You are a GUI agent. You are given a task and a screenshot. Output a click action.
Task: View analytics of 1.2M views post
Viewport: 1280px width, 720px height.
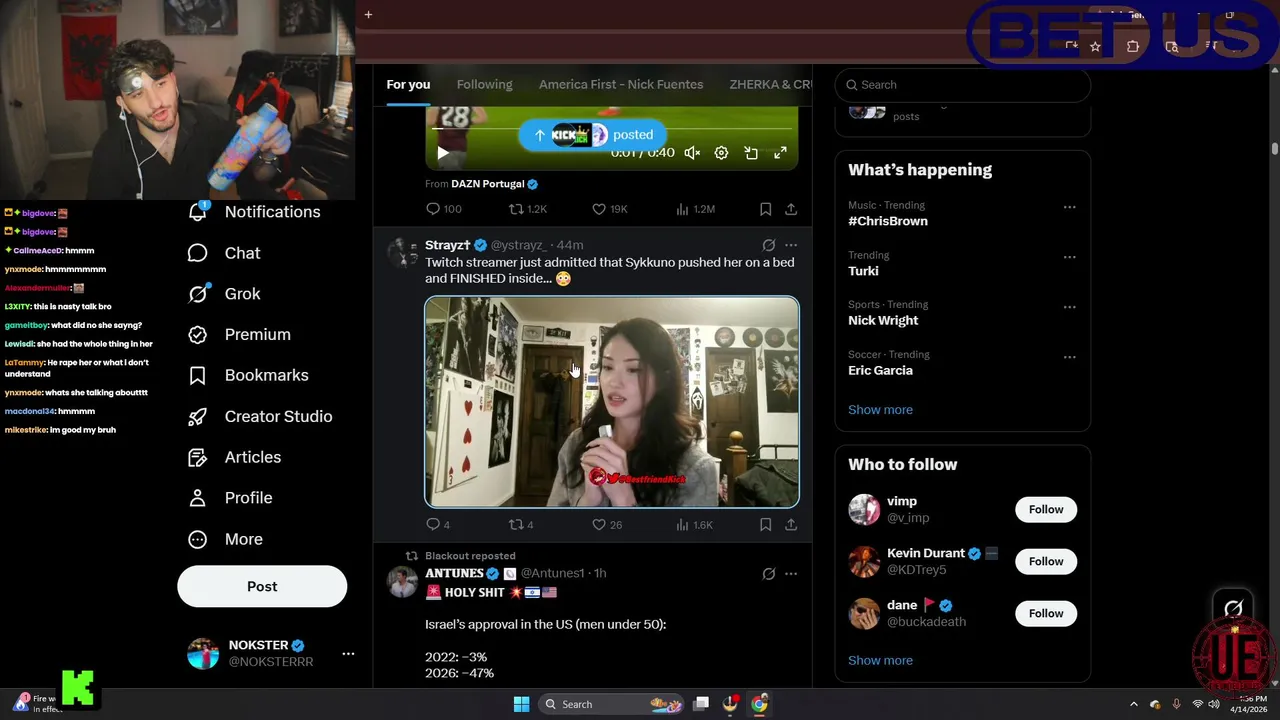pos(696,209)
